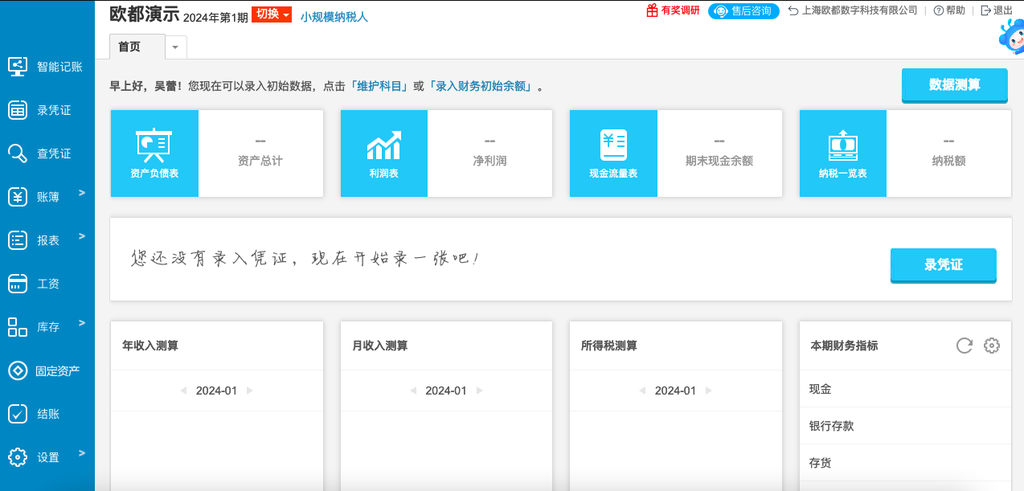Expand the 报表 submenu arrow
Viewport: 1024px width, 491px height.
[82, 236]
